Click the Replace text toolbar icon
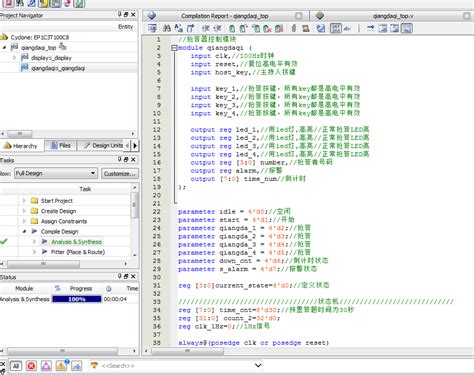Viewport: 474px width, 375px height. tap(178, 28)
